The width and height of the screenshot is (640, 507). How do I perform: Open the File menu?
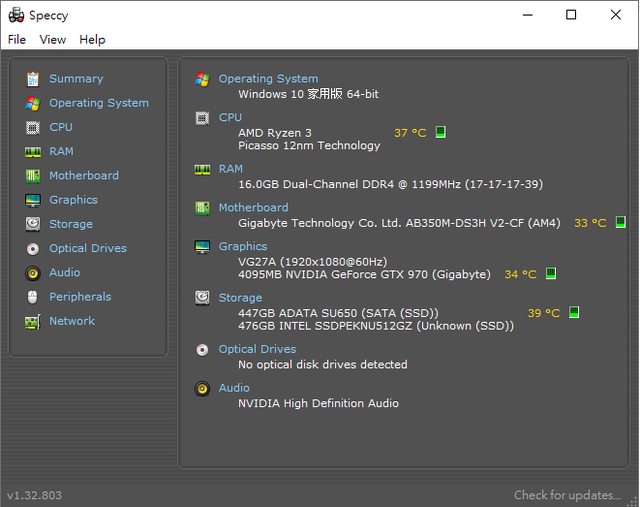[17, 40]
